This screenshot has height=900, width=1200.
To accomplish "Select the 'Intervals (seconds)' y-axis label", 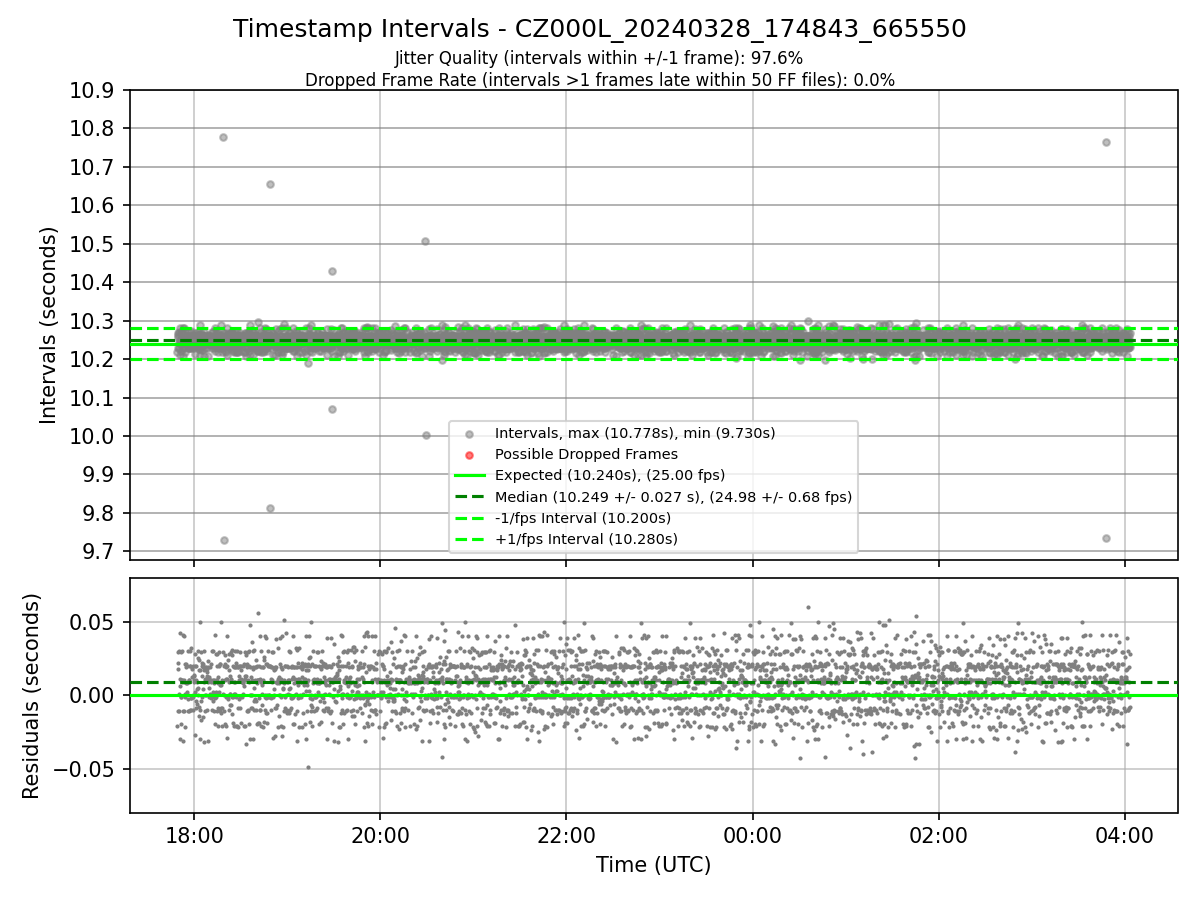I will coord(49,325).
